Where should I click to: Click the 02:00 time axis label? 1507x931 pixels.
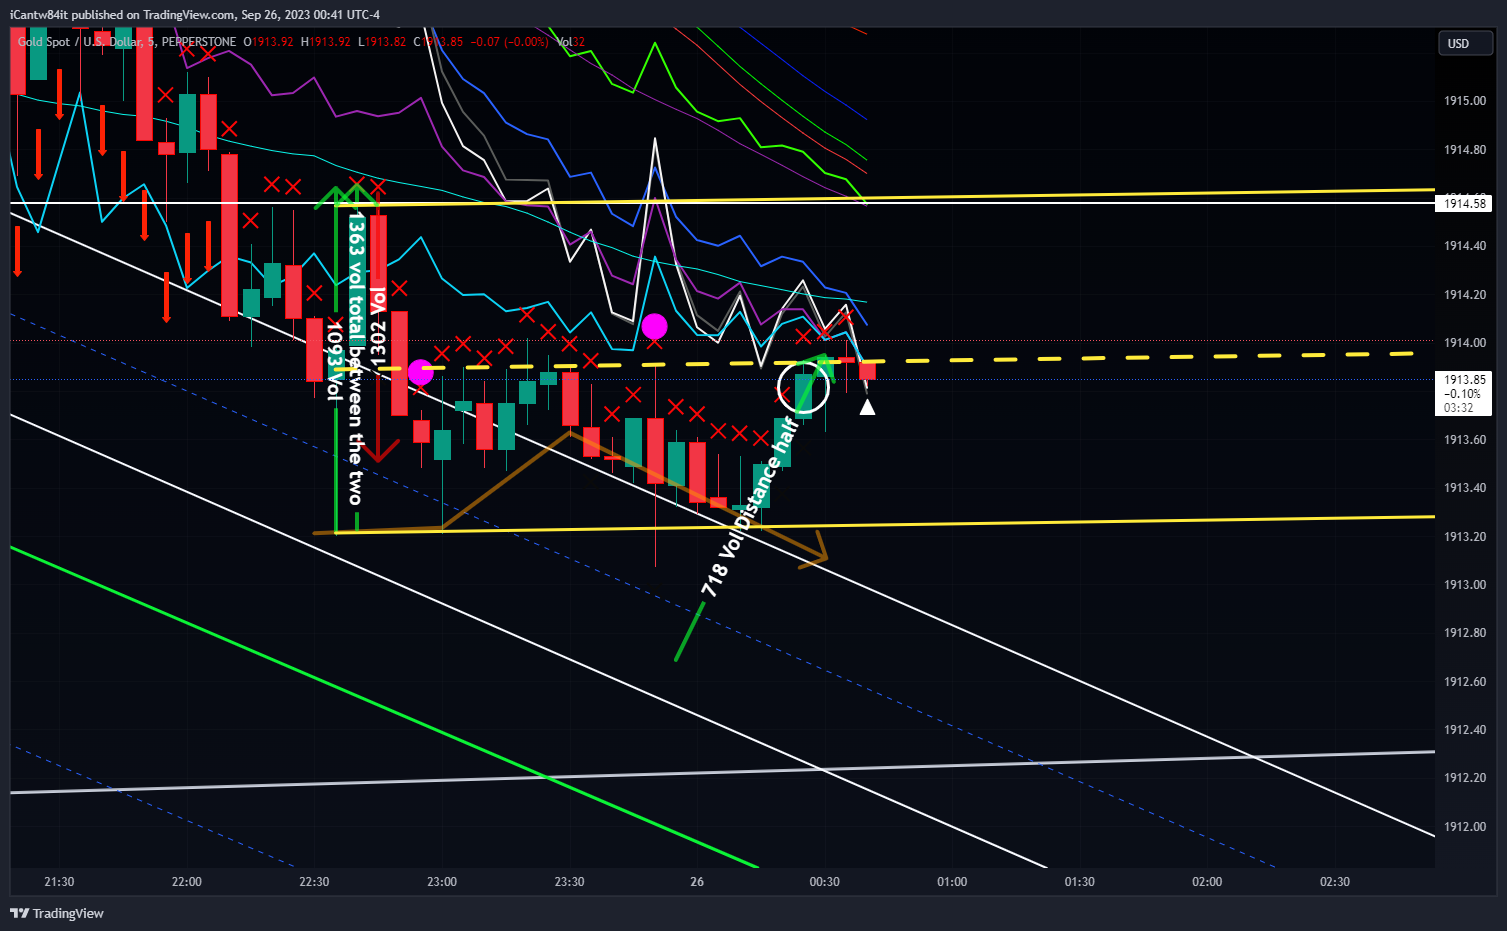coord(1207,882)
